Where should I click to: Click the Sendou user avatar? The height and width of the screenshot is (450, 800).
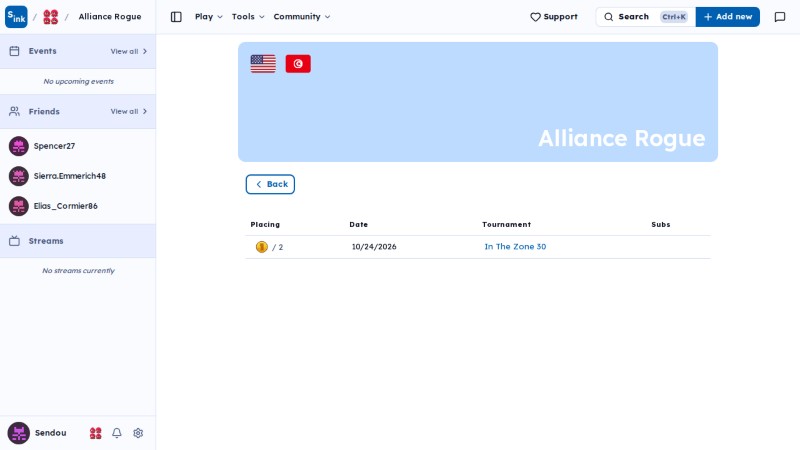click(18, 433)
